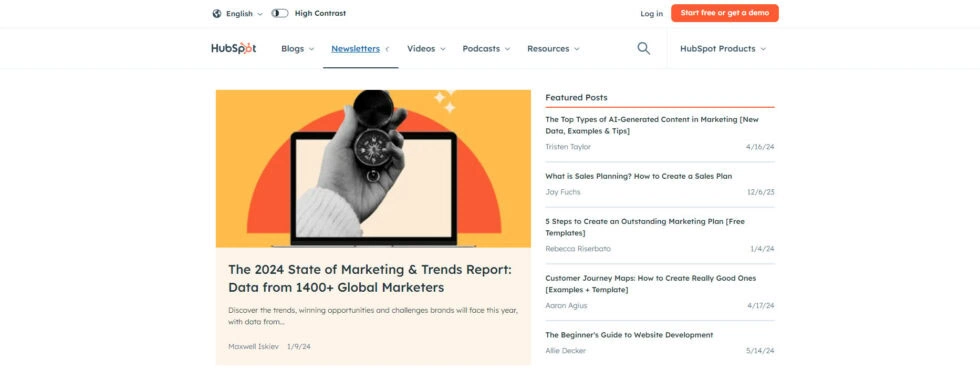Expand the chevron beside Podcasts
The image size is (980, 369).
point(507,49)
